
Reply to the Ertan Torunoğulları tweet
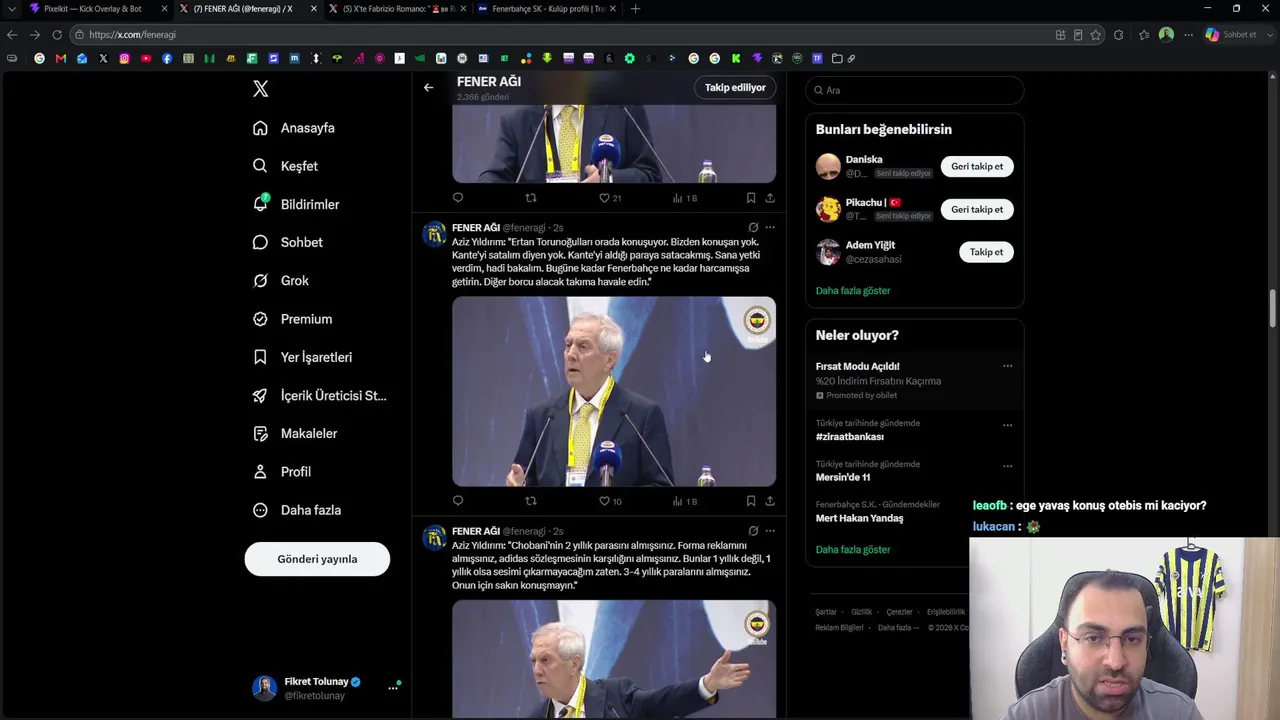tap(458, 501)
